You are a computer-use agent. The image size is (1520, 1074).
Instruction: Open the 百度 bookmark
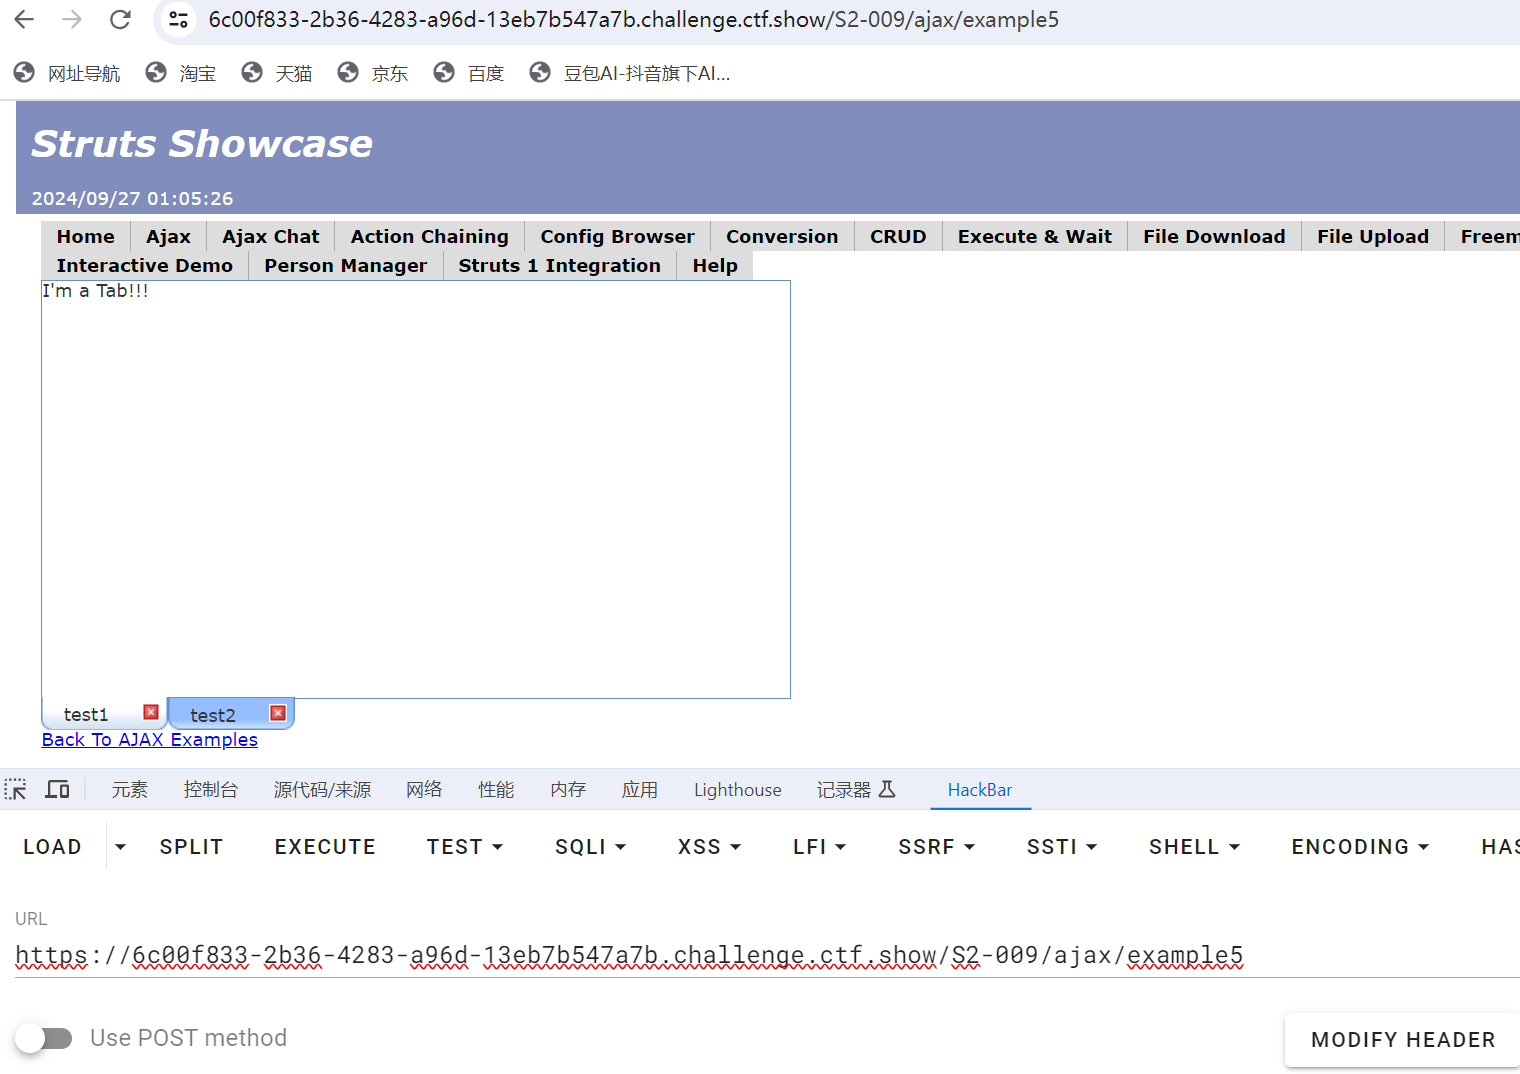coord(469,73)
